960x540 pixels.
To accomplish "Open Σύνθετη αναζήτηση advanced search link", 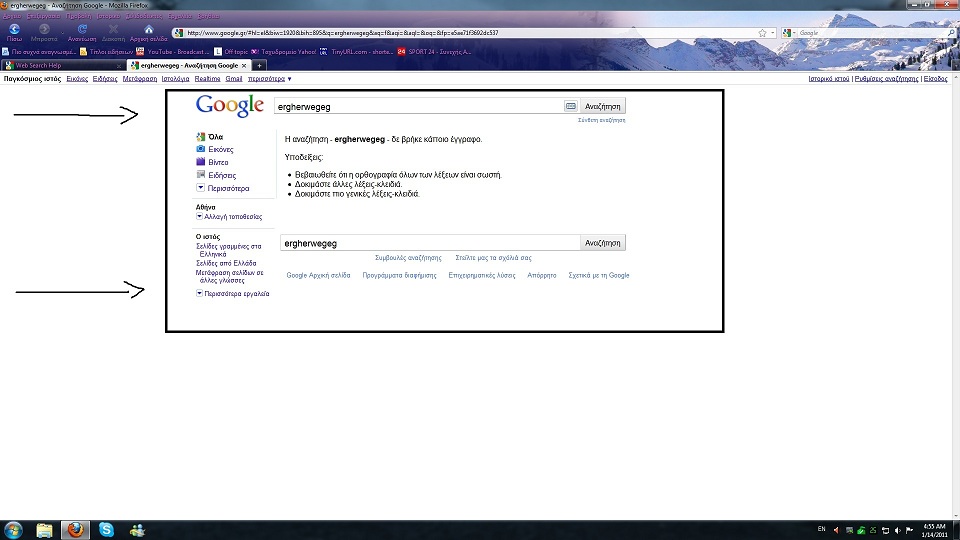I will point(601,120).
